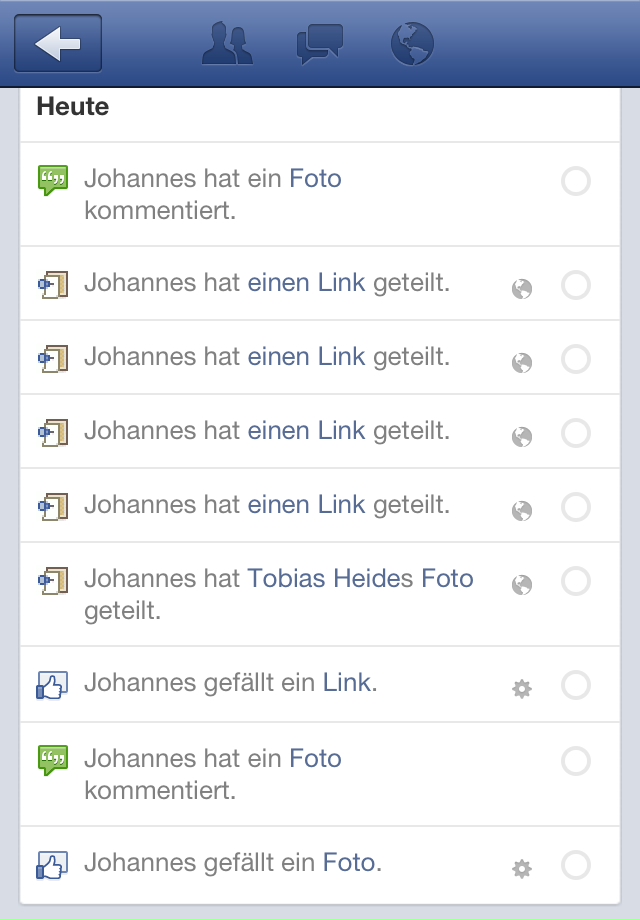Open the notifications globe icon
The width and height of the screenshot is (640, 920).
pyautogui.click(x=411, y=44)
